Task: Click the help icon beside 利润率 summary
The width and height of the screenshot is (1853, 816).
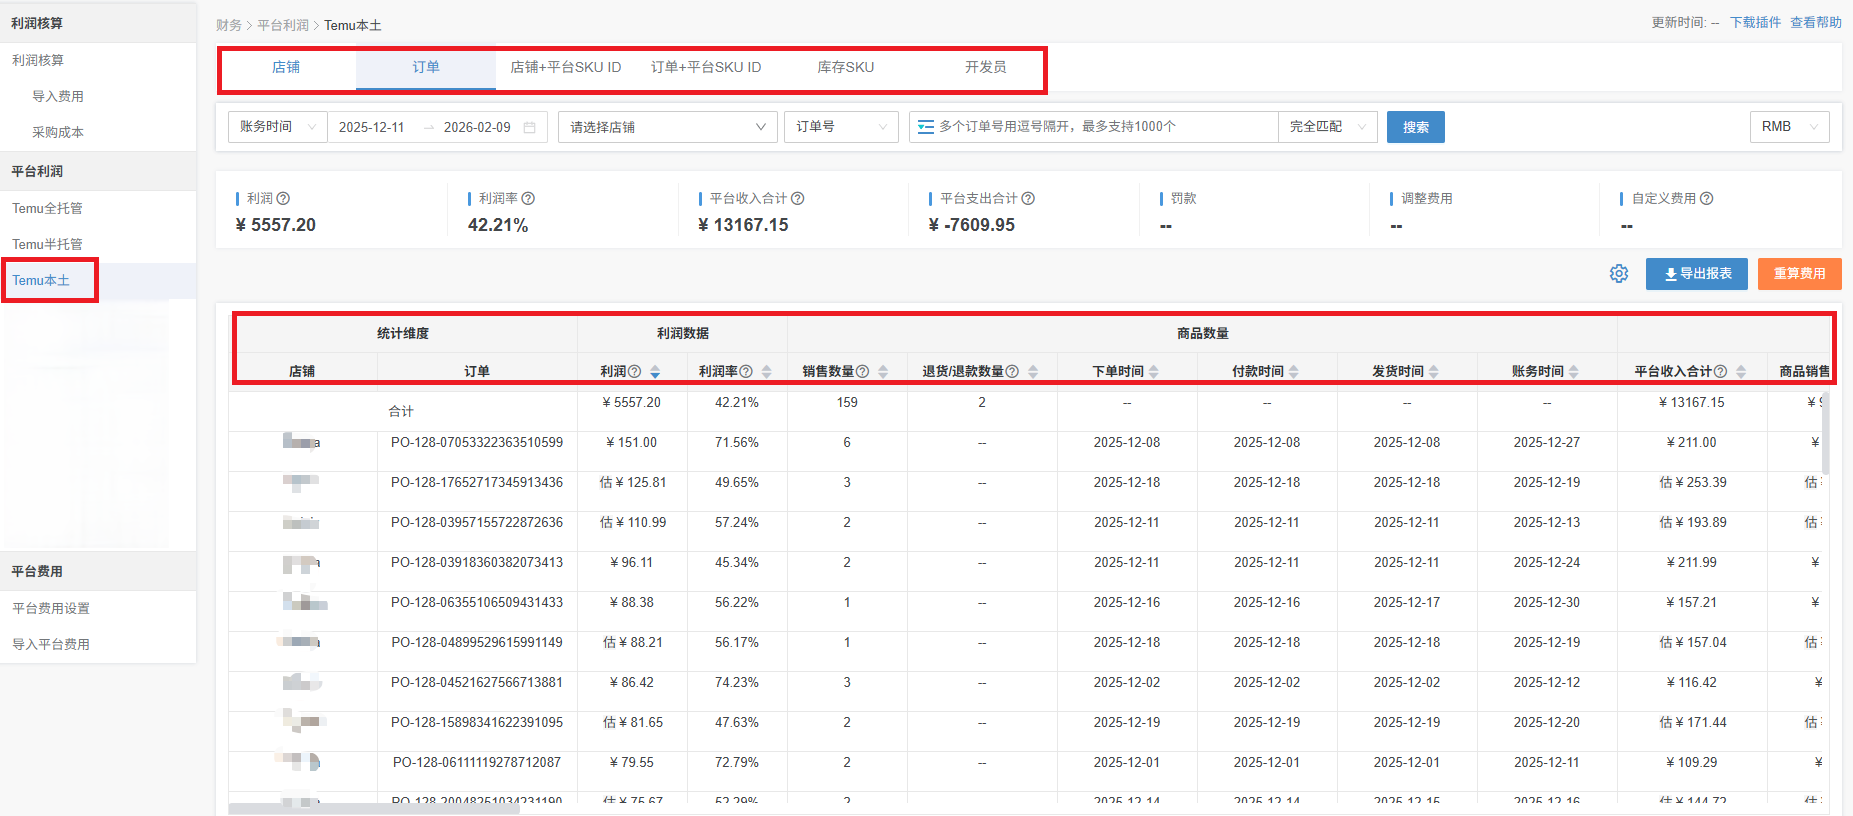Action: click(528, 199)
